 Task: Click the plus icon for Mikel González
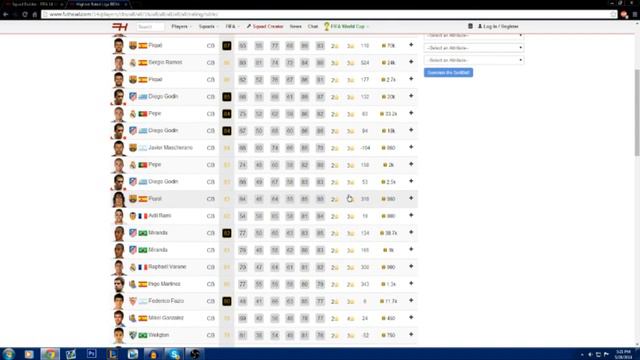pyautogui.click(x=411, y=318)
